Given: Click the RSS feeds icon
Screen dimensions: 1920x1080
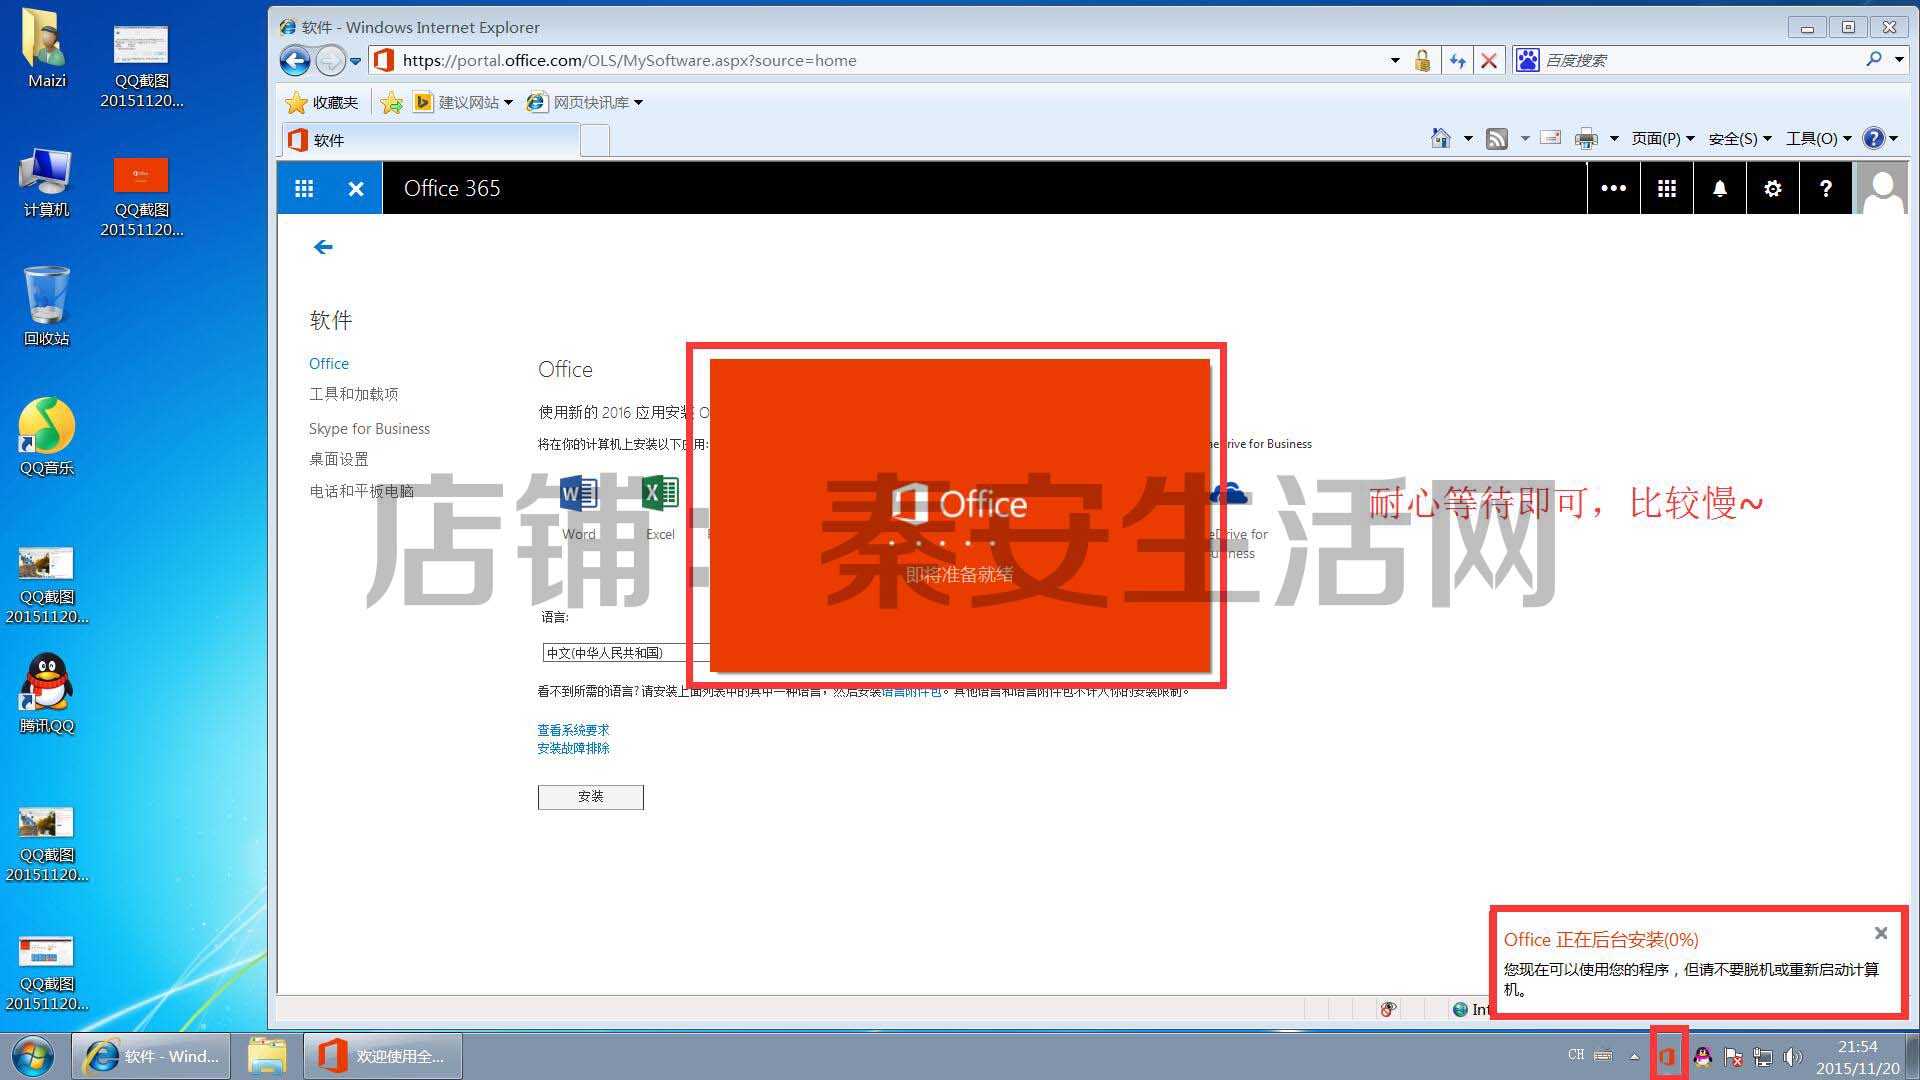Looking at the screenshot, I should [x=1497, y=138].
